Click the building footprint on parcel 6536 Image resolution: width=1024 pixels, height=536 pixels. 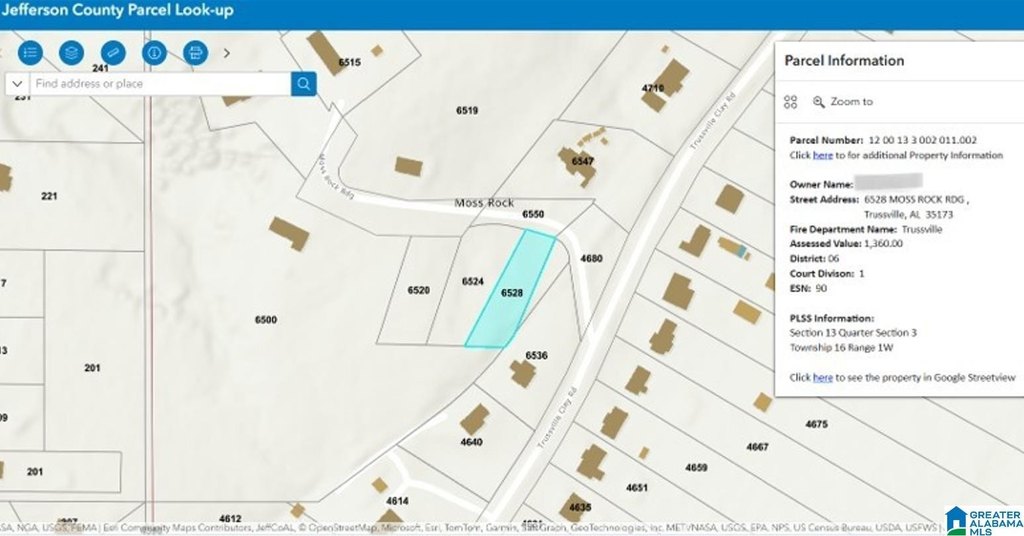point(522,373)
